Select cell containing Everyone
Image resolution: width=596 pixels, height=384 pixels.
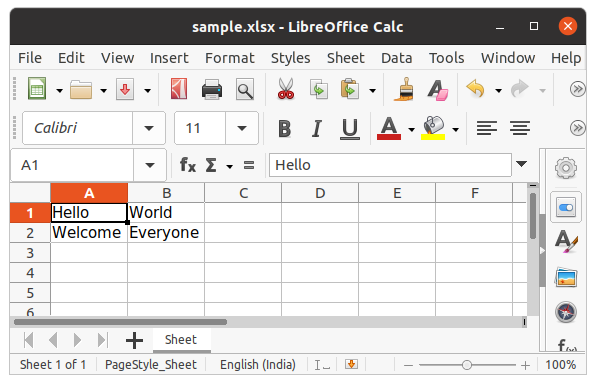[x=166, y=232]
